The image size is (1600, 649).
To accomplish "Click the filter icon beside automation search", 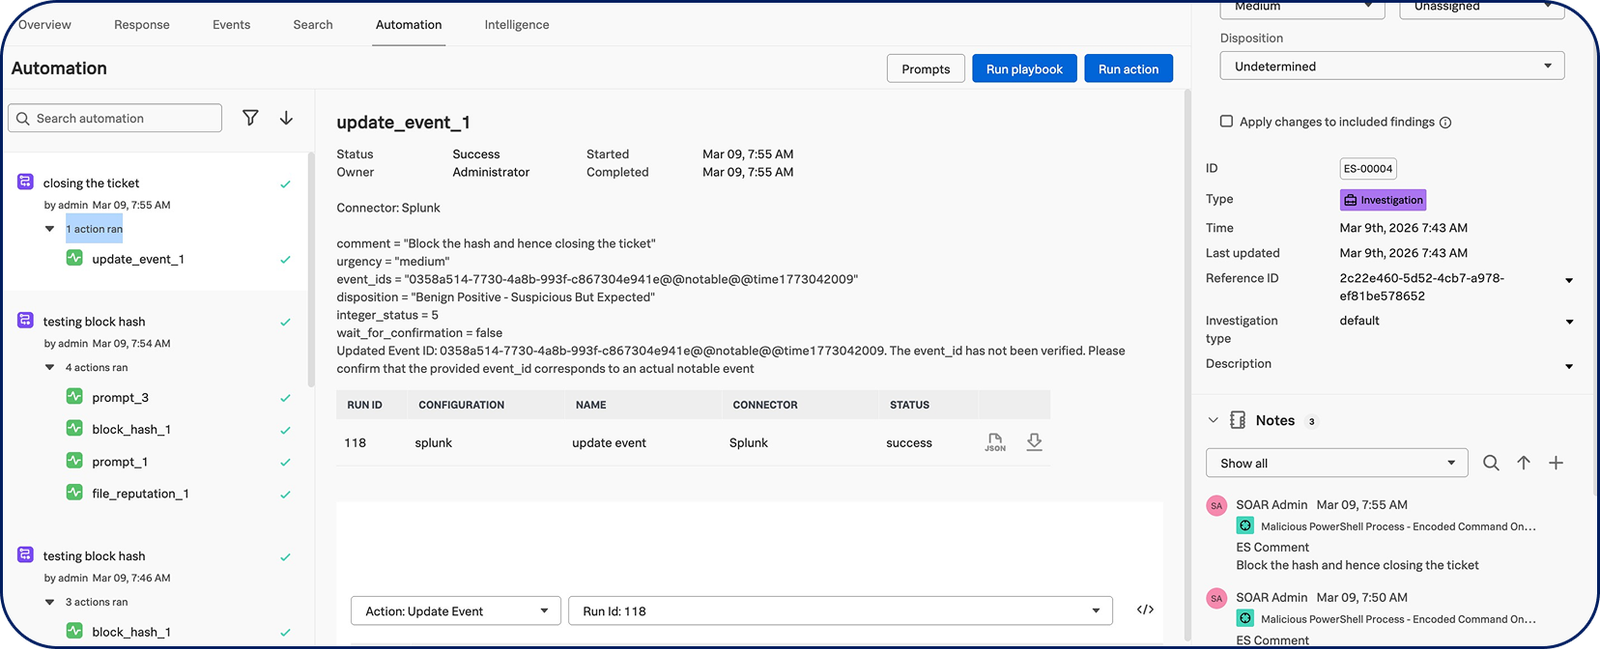I will (250, 118).
